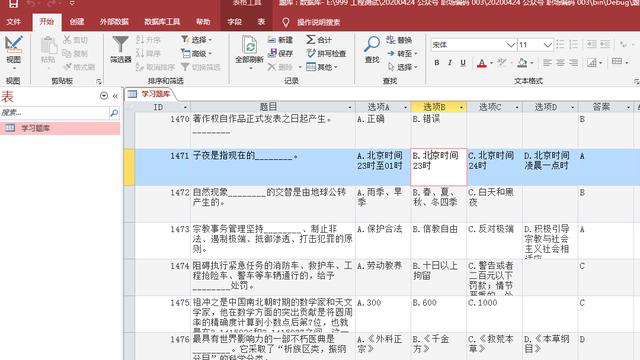The height and width of the screenshot is (360, 640).
Task: Select the row selector for record 1471
Action: point(129,167)
